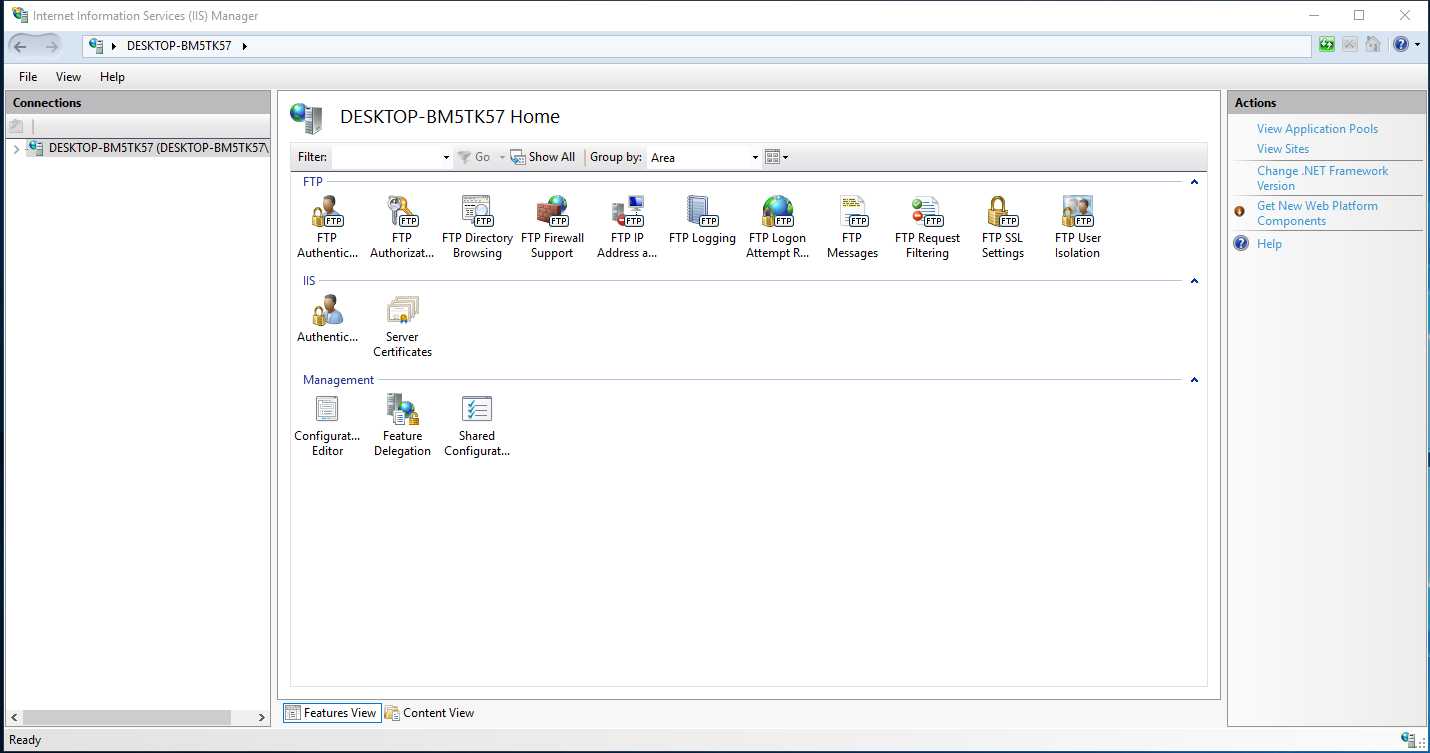Click the Stop icon in address bar
Image resolution: width=1430 pixels, height=753 pixels.
1350,45
